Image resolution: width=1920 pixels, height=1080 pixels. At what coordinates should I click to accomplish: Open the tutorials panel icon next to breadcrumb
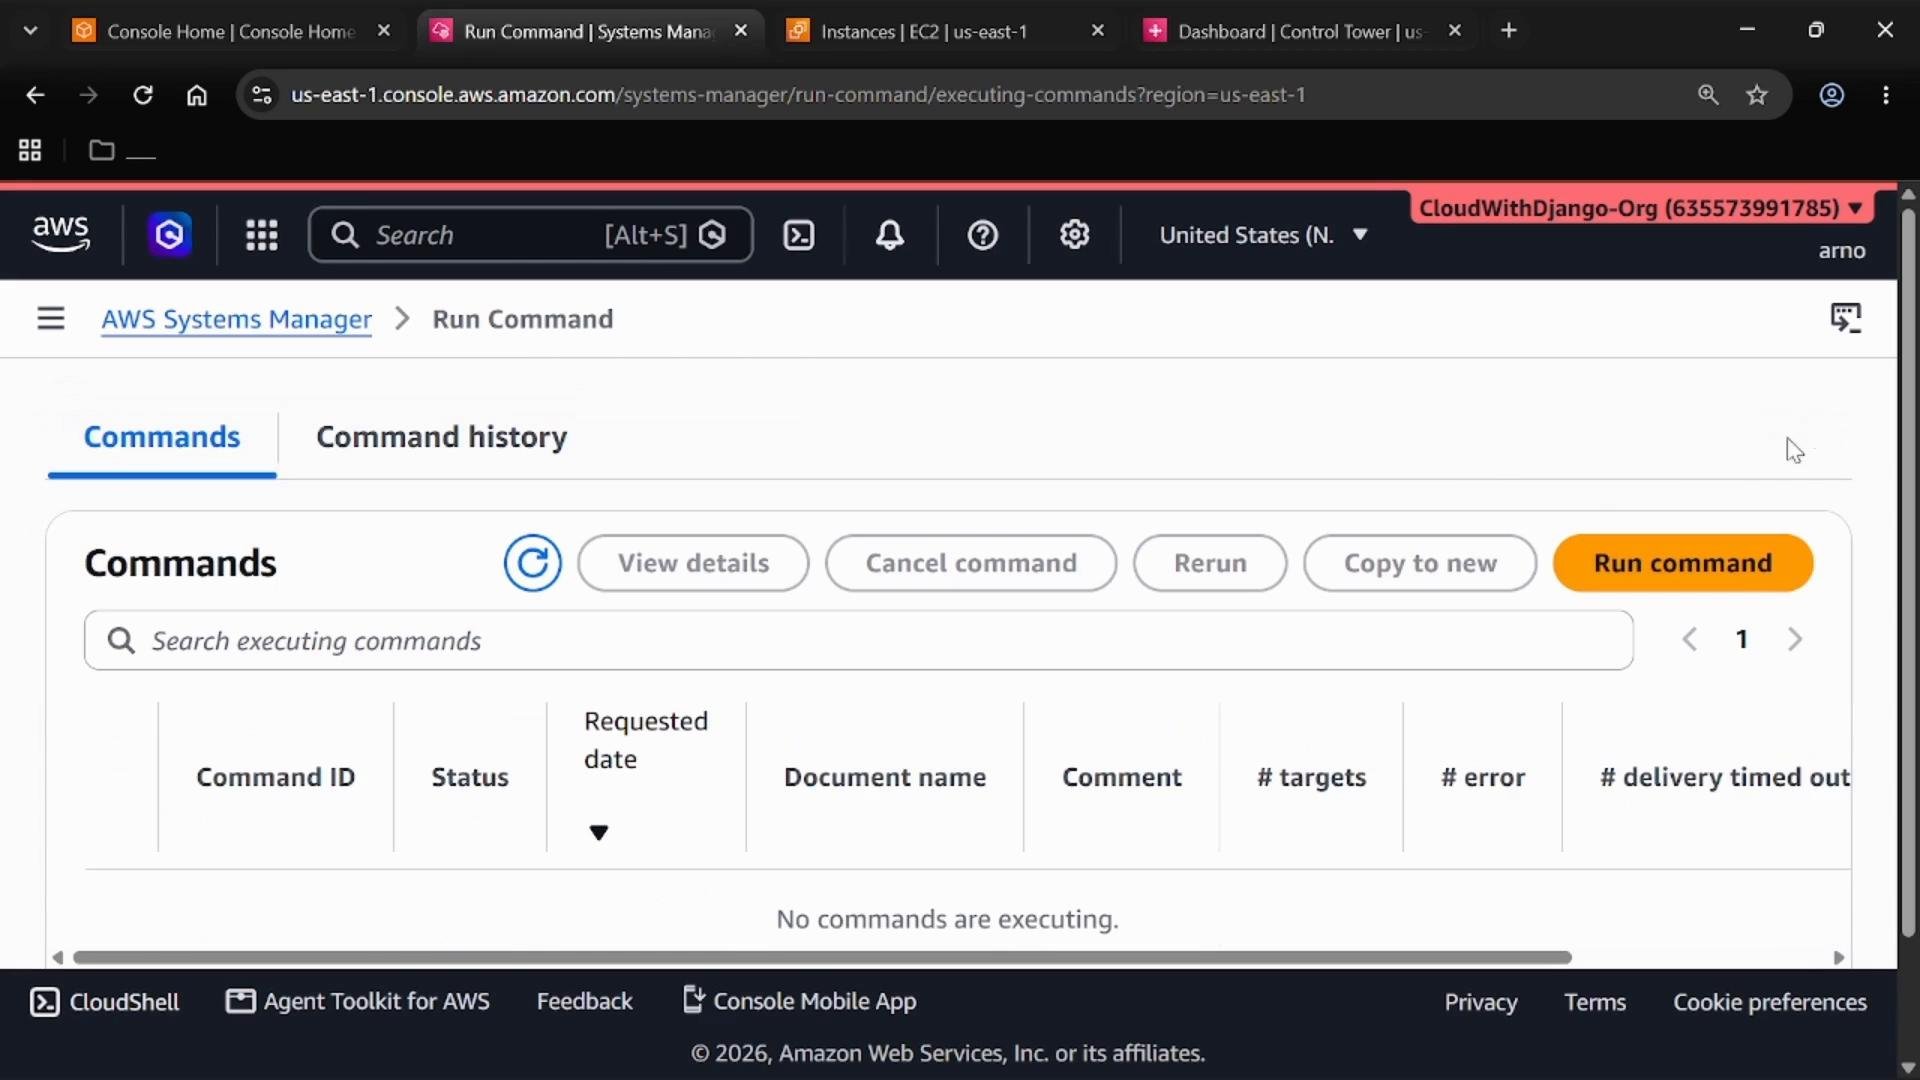1846,319
